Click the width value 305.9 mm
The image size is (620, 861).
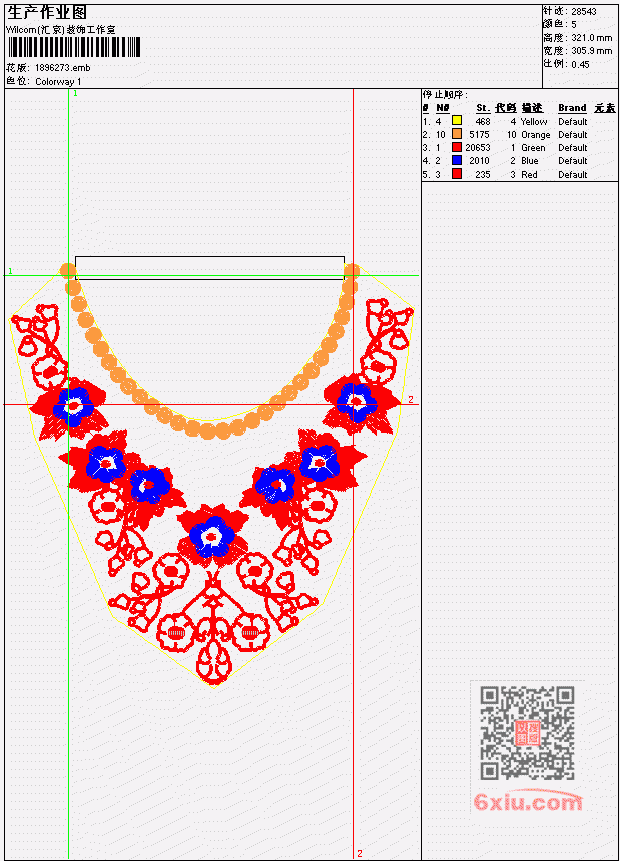[x=591, y=51]
